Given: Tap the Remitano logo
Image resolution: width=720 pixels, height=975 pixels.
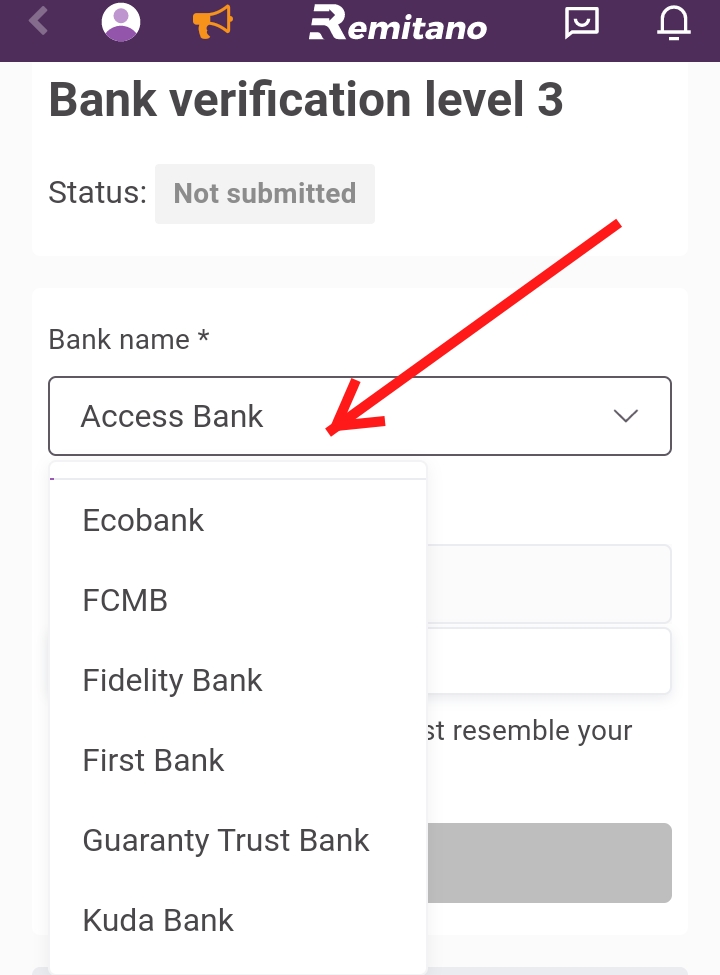Looking at the screenshot, I should [x=398, y=22].
